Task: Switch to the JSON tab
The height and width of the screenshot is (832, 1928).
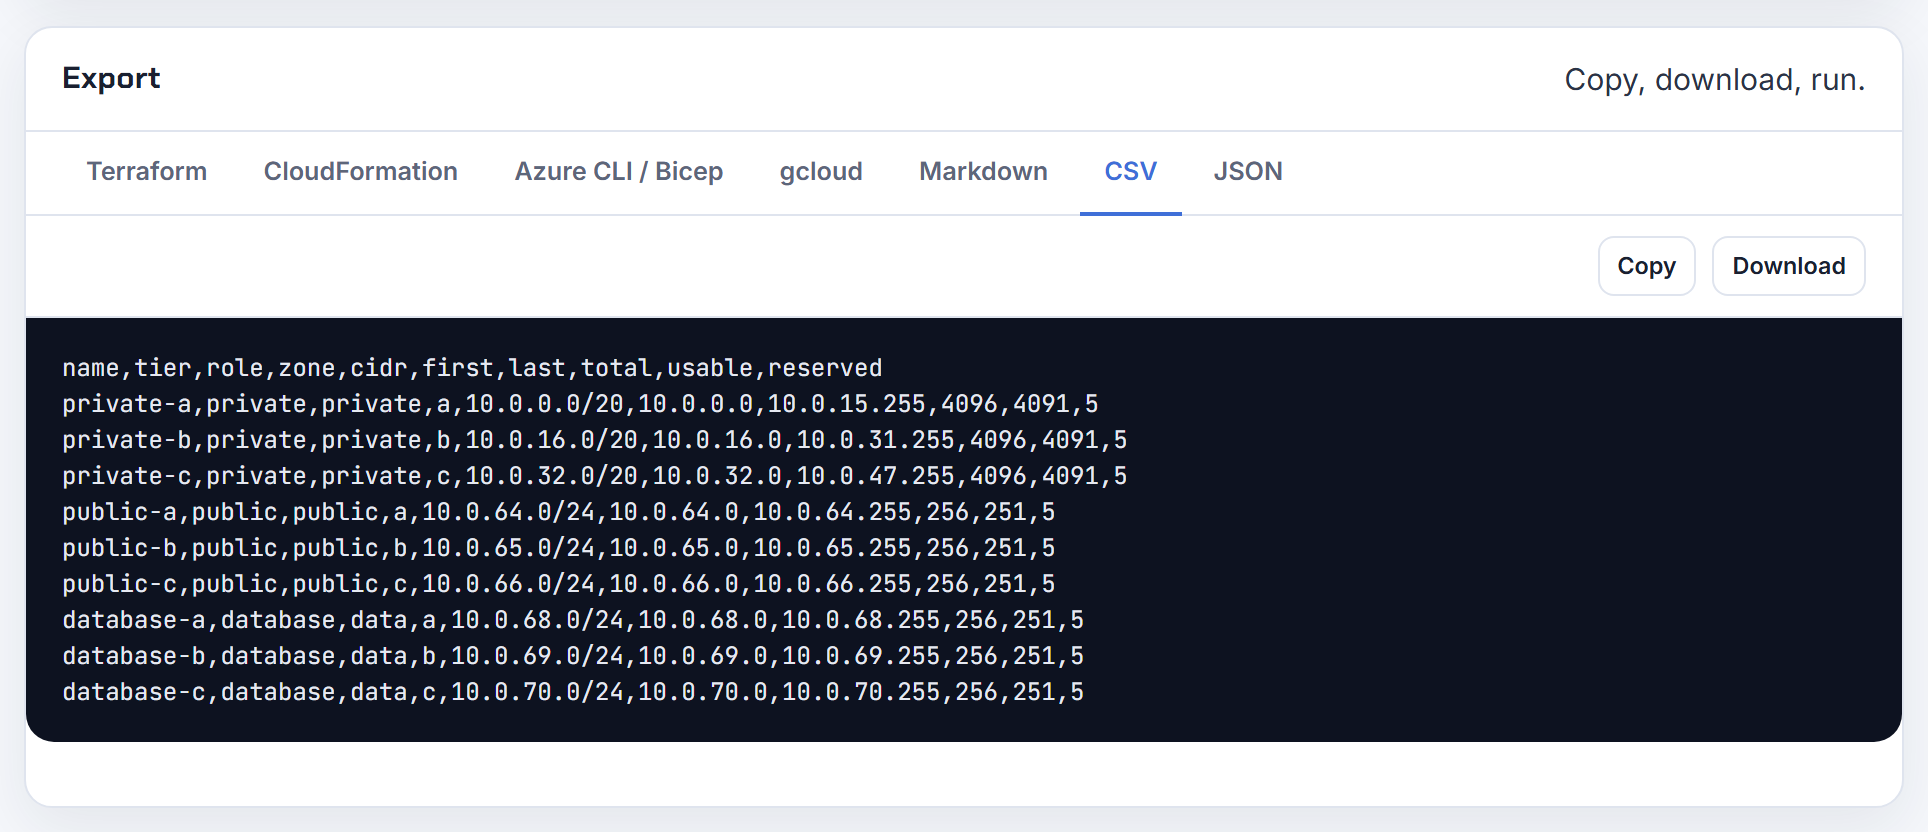Action: 1248,172
